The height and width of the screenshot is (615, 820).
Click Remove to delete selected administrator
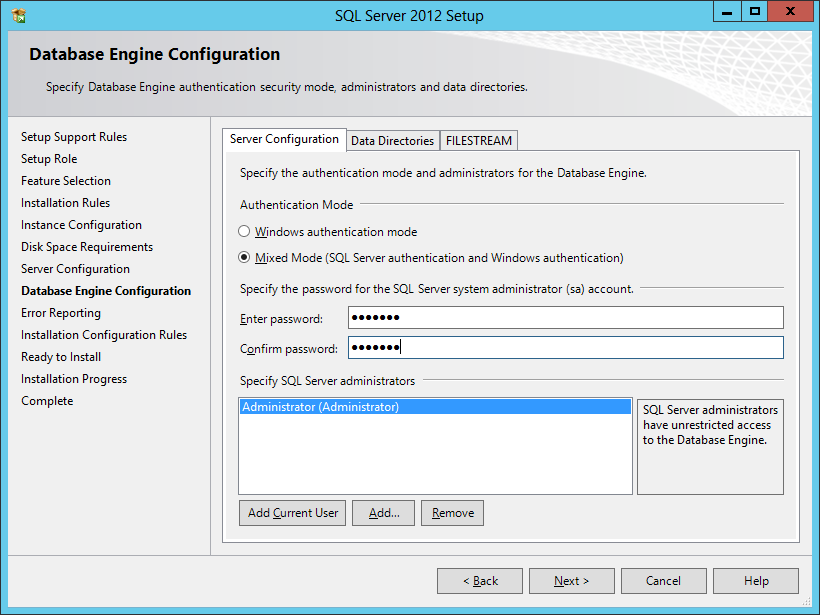click(453, 513)
